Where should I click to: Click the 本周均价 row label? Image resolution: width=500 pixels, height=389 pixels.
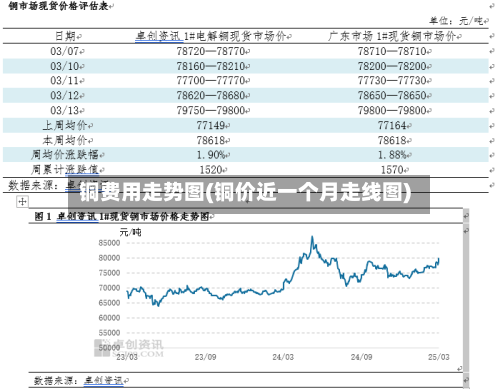tap(65, 140)
